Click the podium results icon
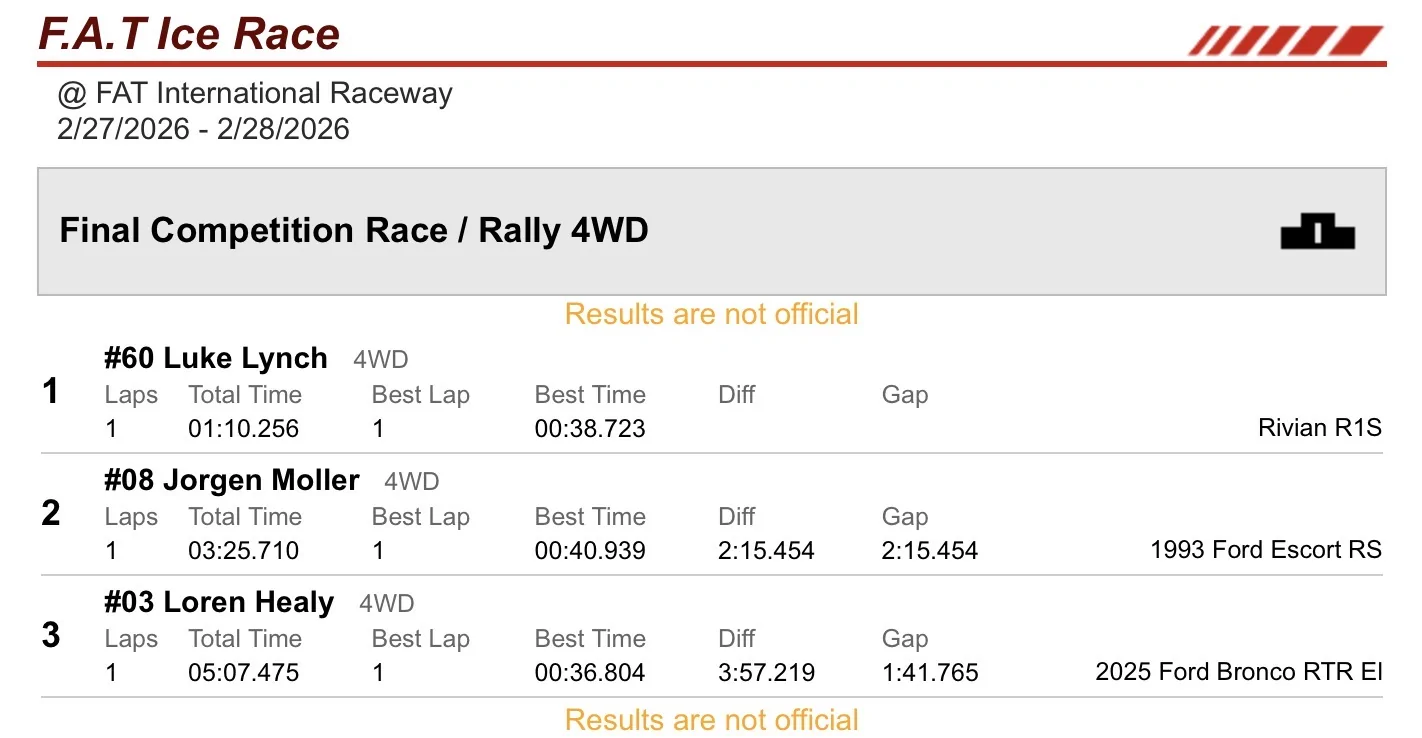1422x738 pixels. pyautogui.click(x=1317, y=232)
